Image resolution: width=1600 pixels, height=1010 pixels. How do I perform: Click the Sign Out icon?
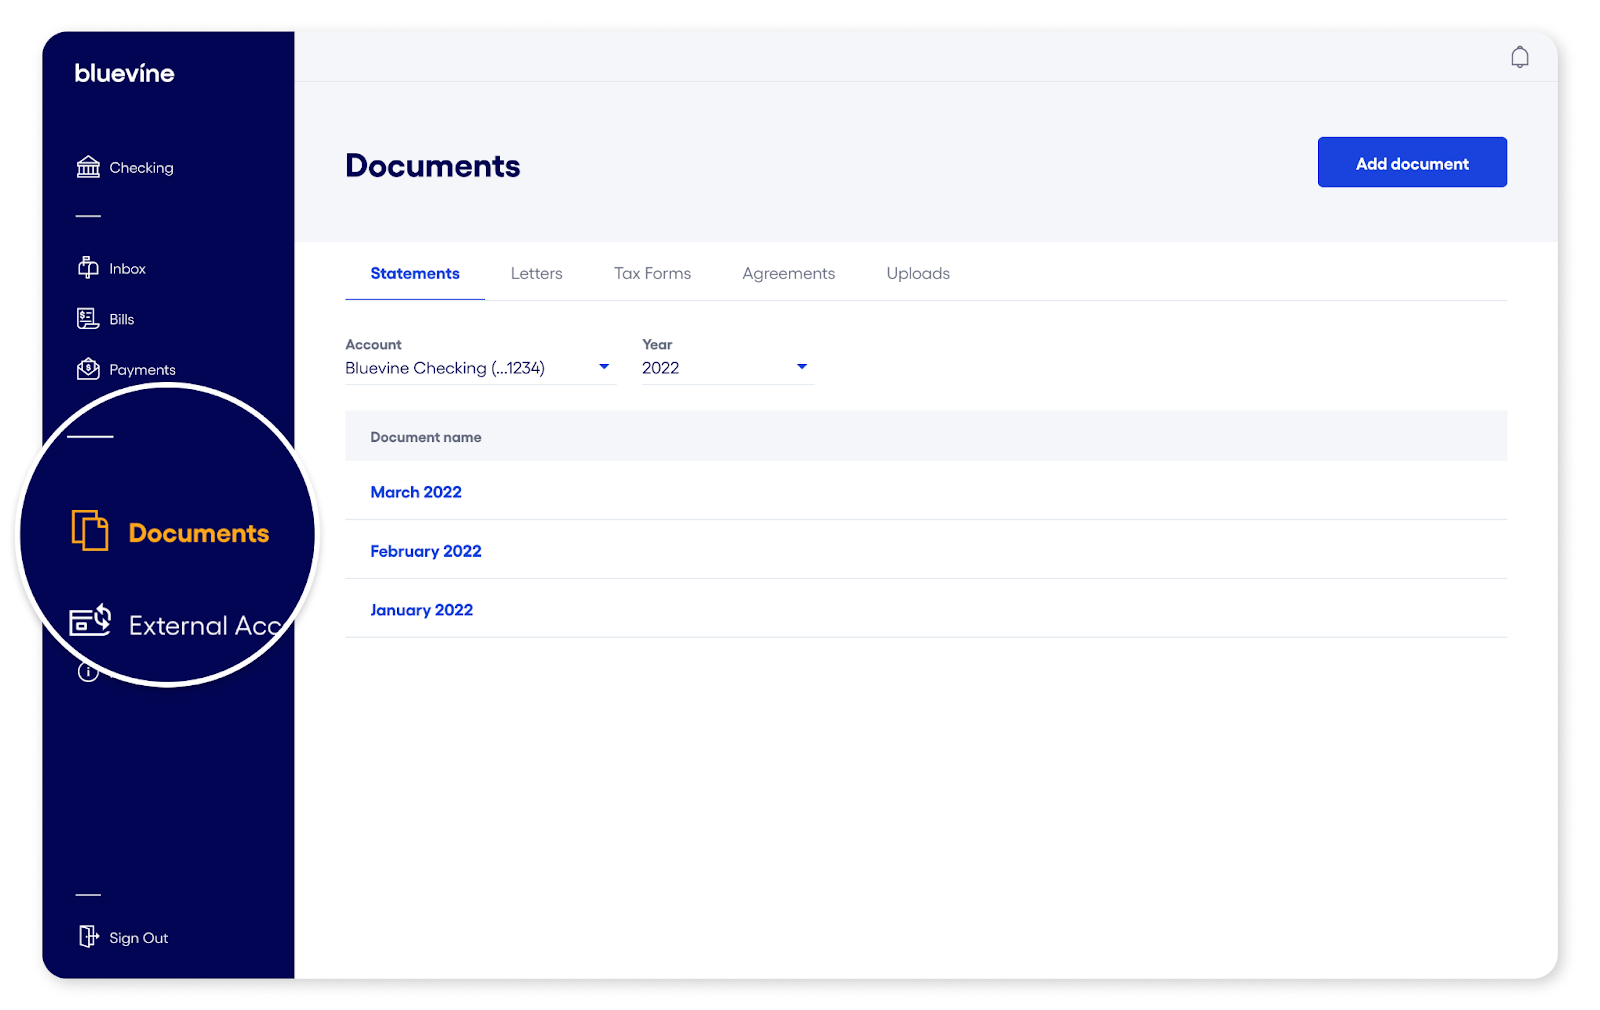88,935
